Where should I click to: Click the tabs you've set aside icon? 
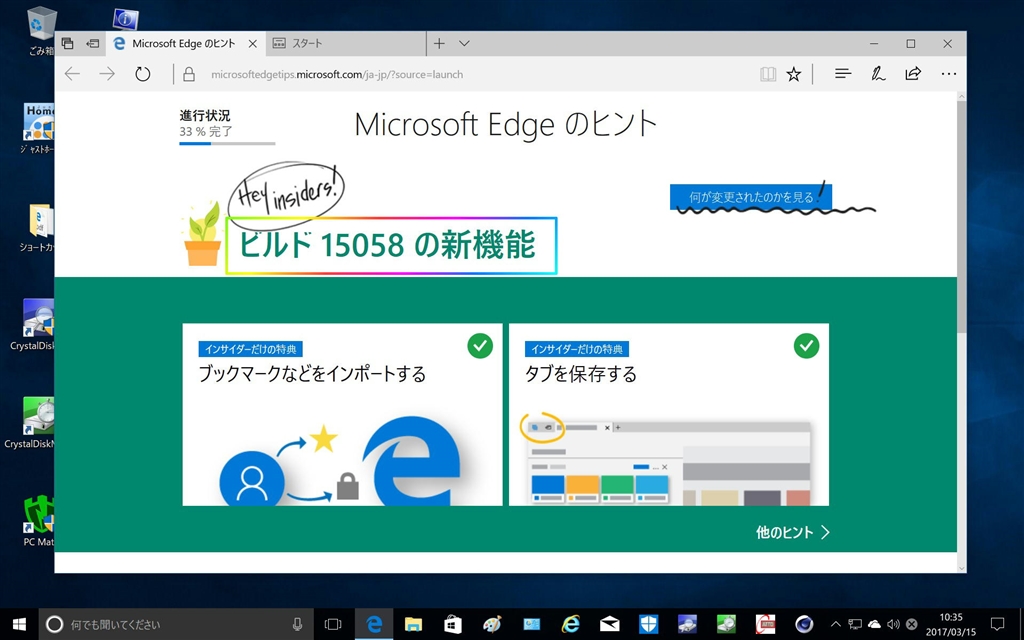pos(67,44)
